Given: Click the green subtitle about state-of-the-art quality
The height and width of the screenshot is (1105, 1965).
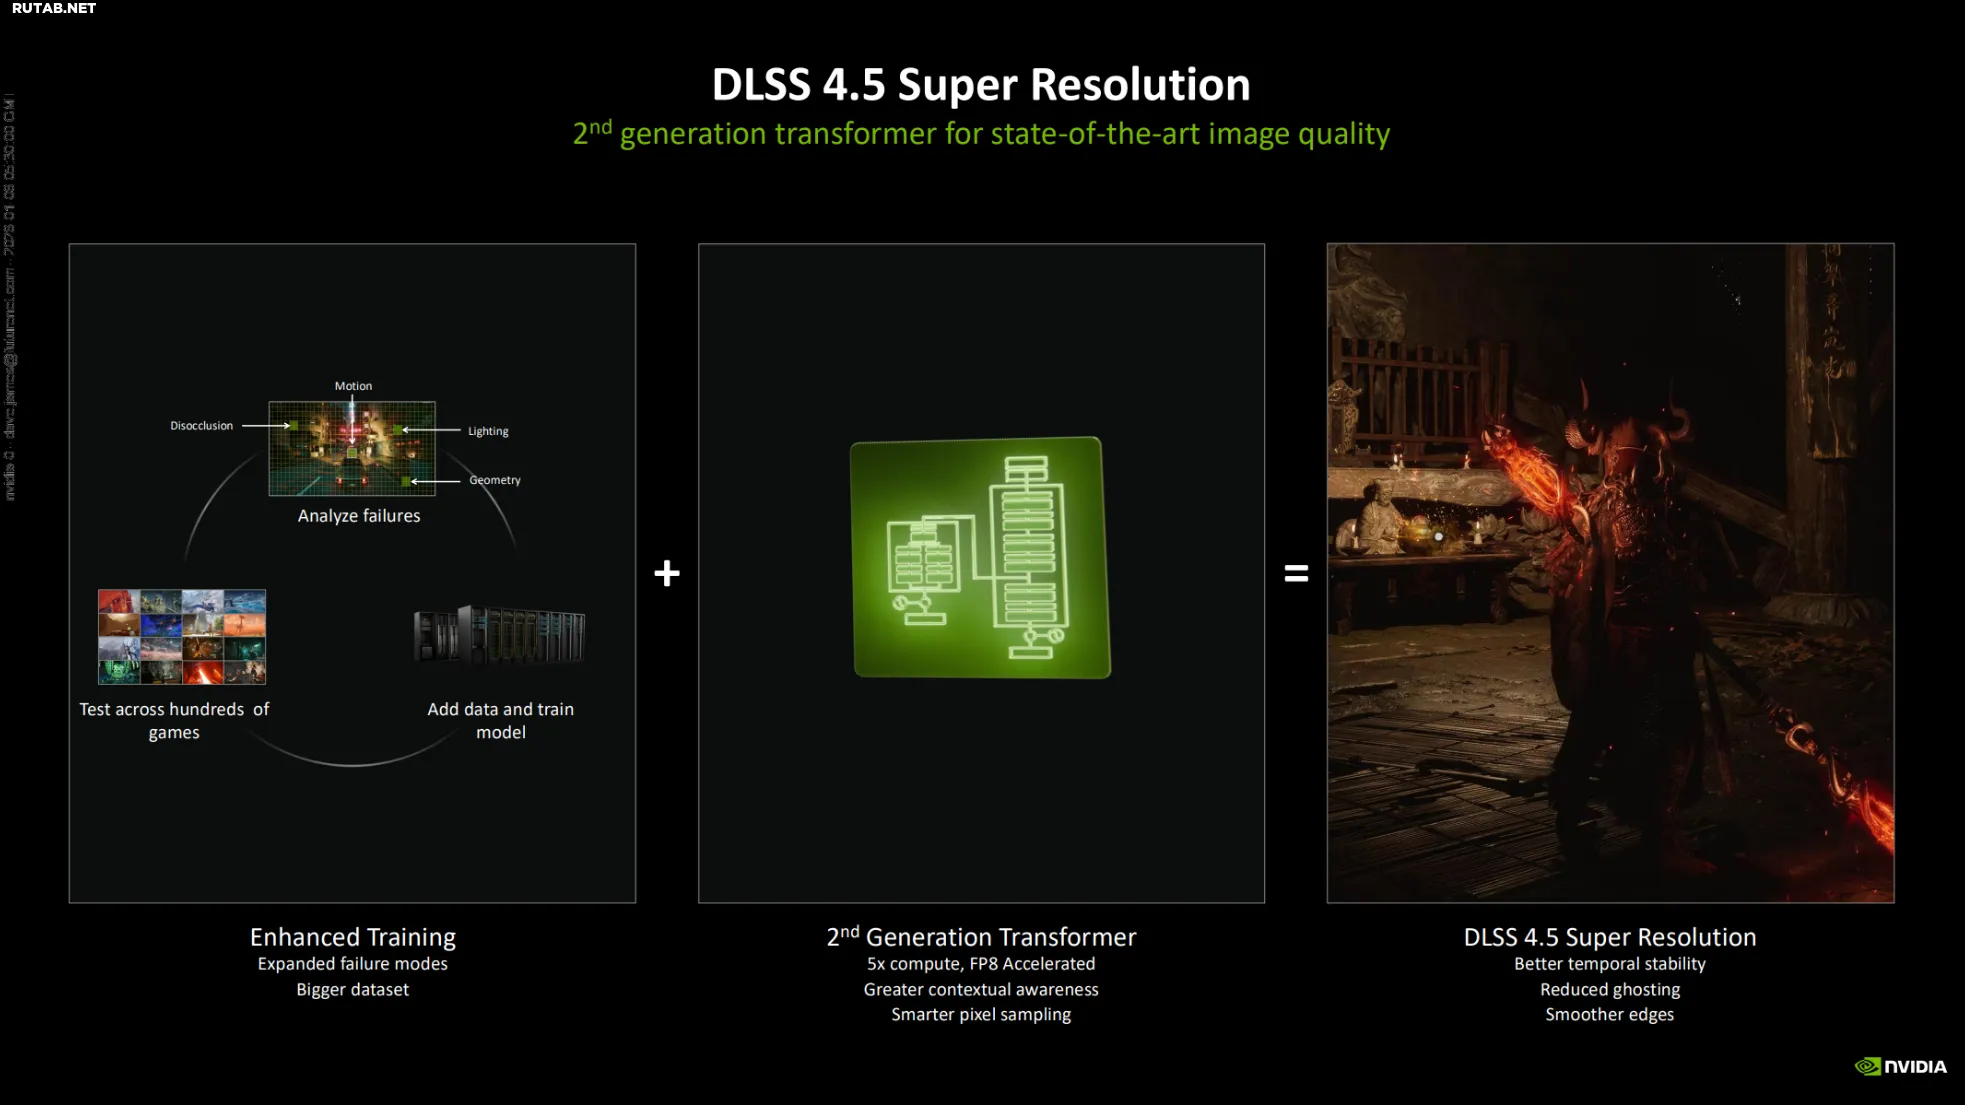Looking at the screenshot, I should click(x=980, y=133).
